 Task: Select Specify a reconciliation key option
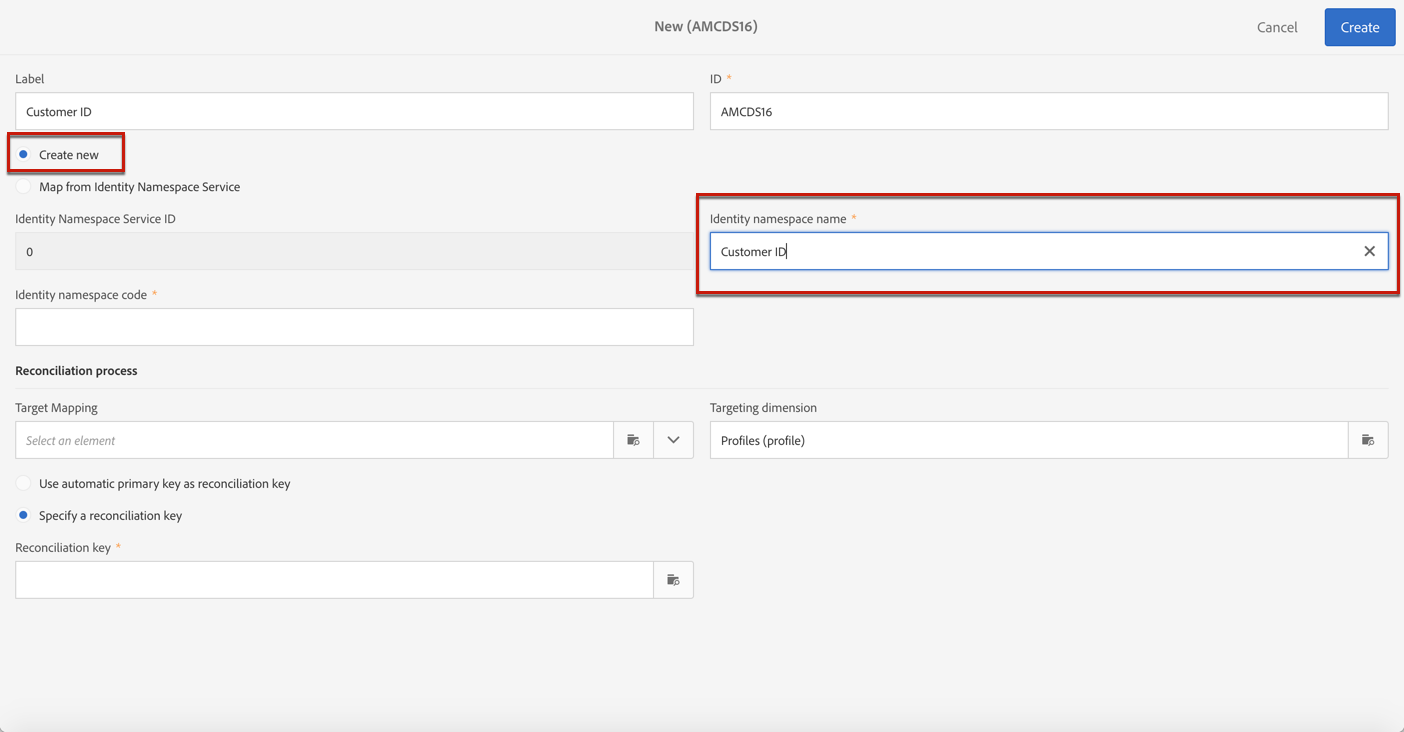click(24, 516)
